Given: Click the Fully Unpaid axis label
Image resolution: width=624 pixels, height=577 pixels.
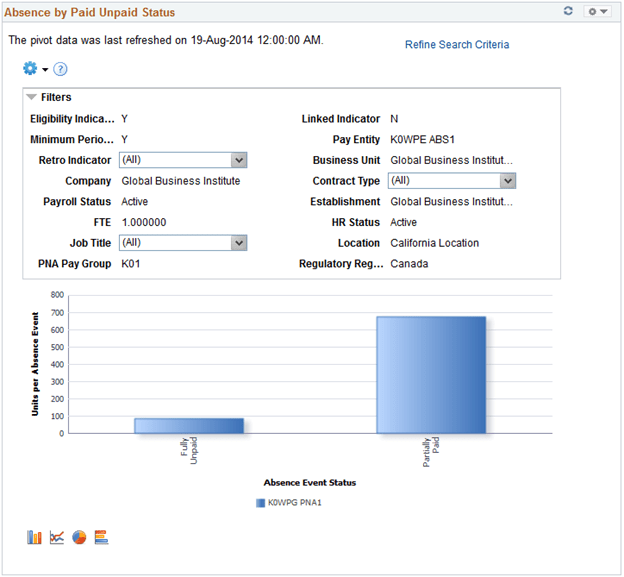Looking at the screenshot, I should [189, 450].
